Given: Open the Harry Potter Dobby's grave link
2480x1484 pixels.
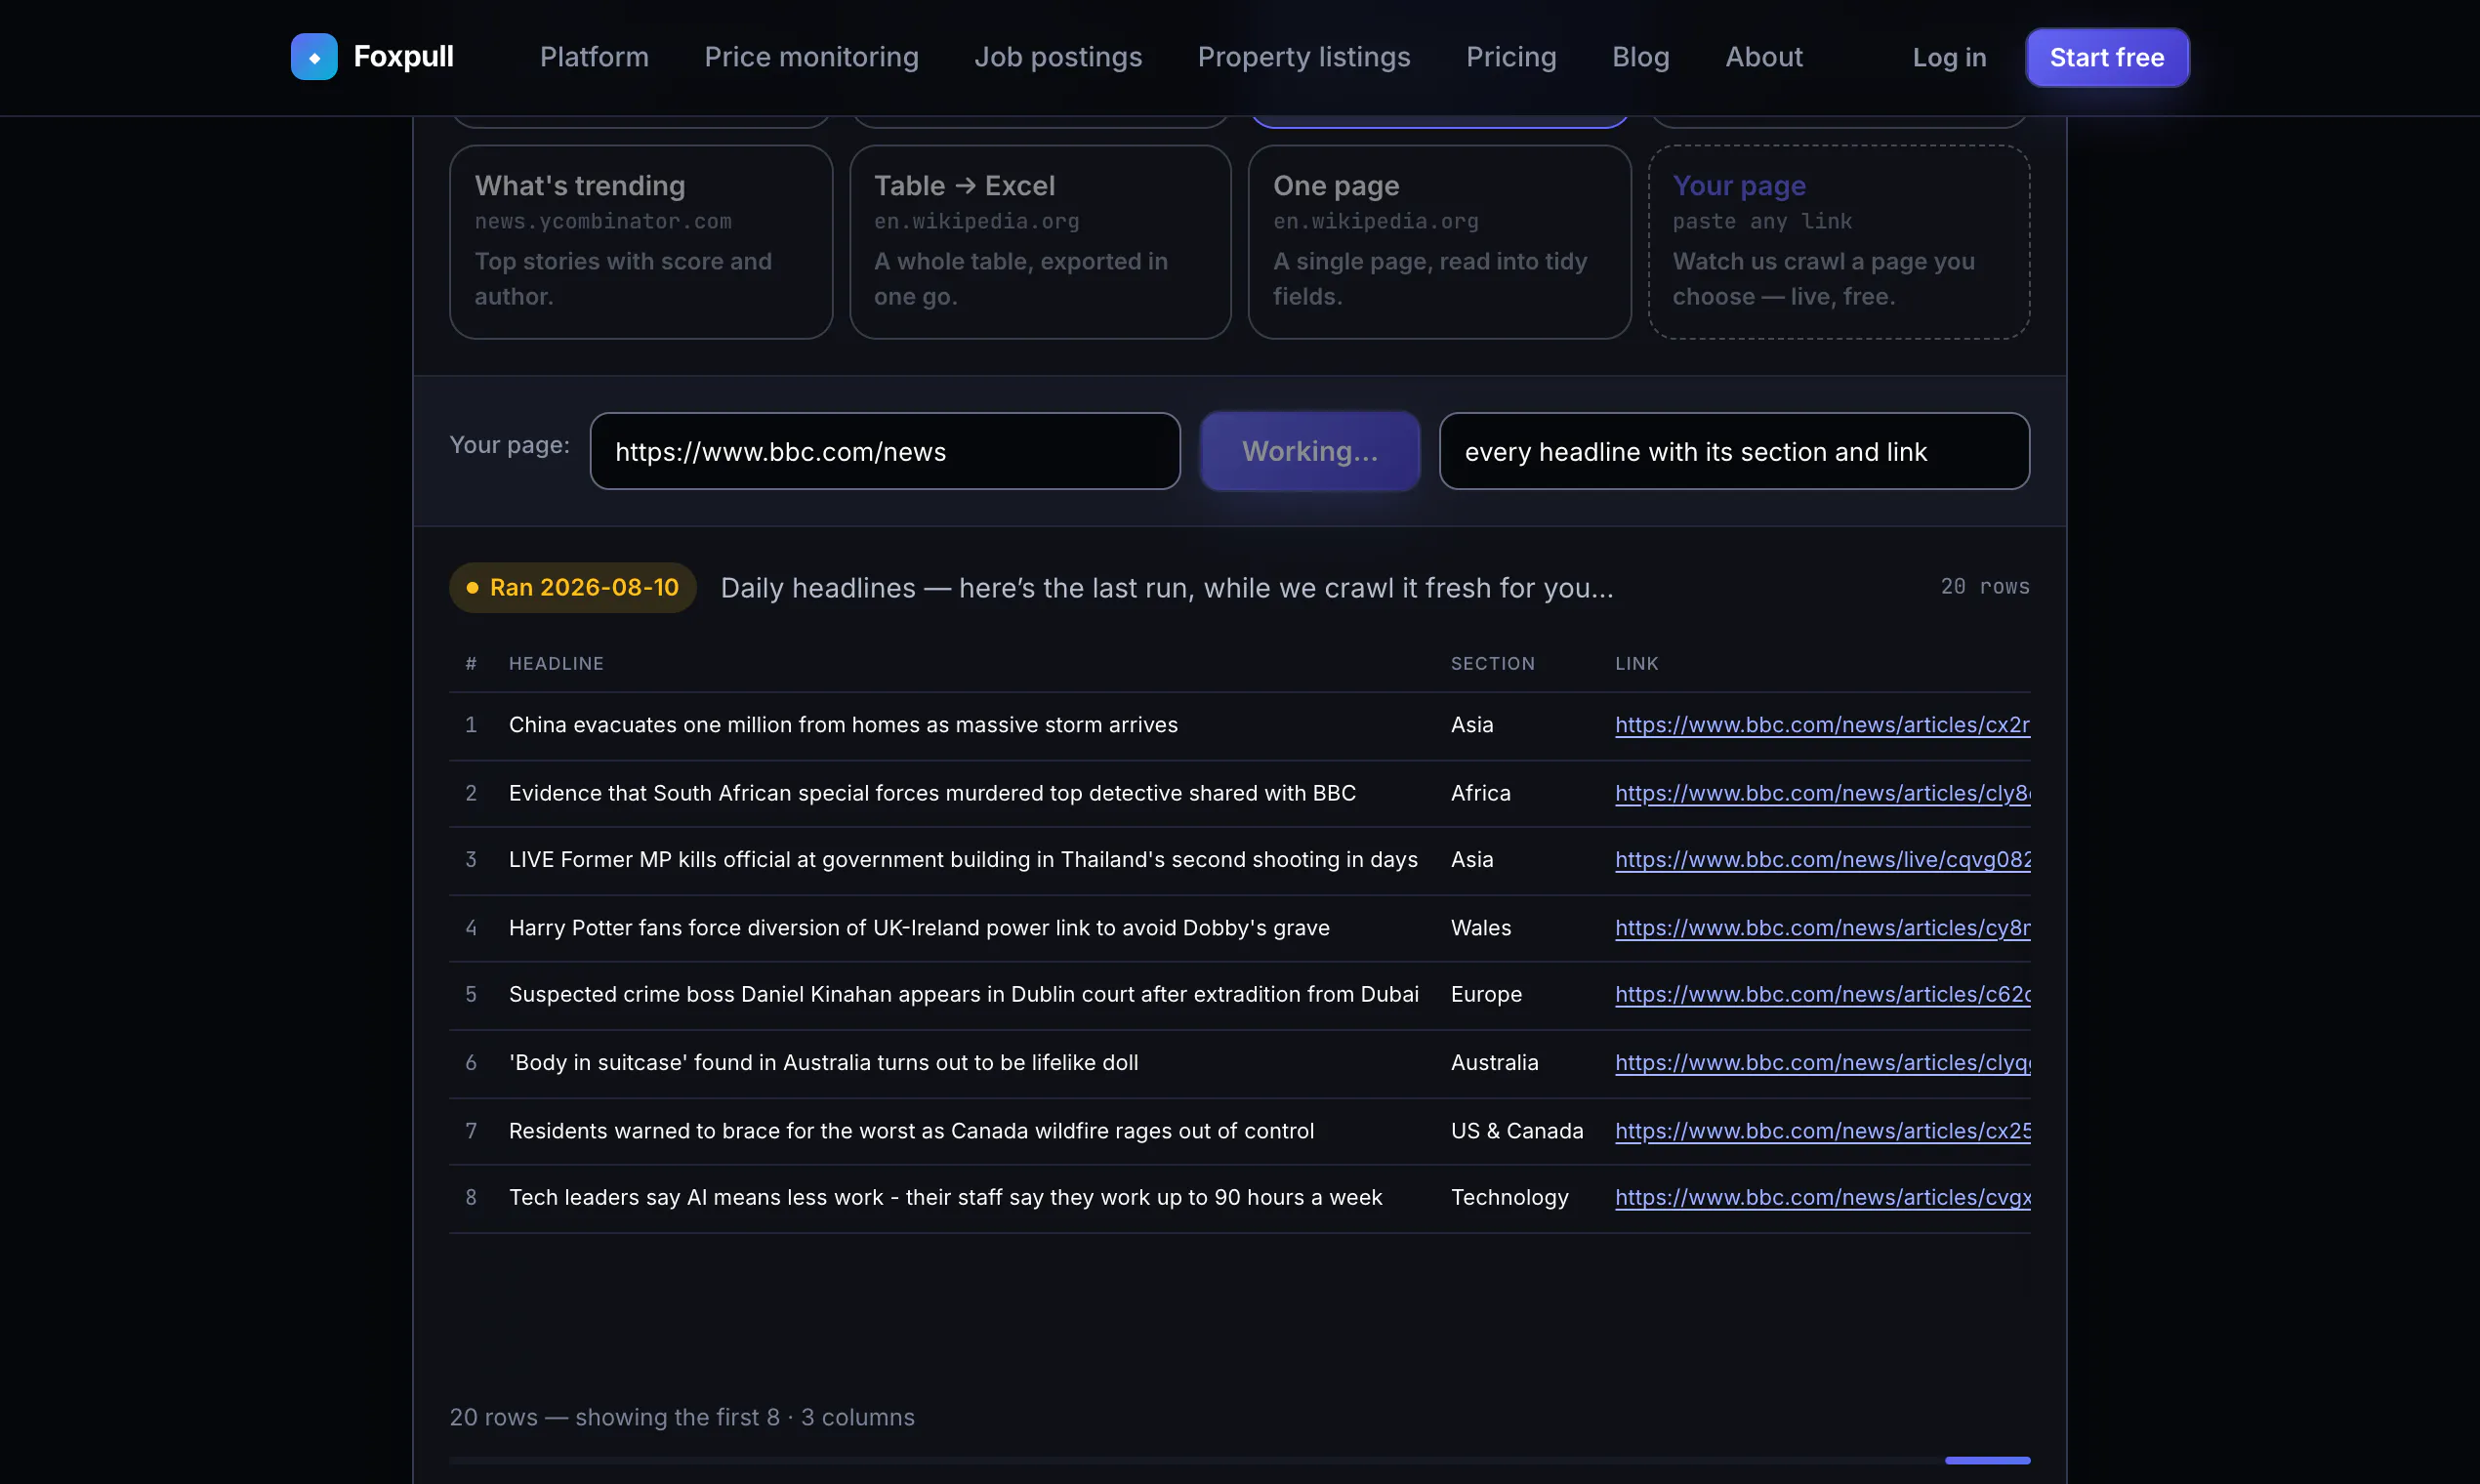Looking at the screenshot, I should [x=1822, y=928].
